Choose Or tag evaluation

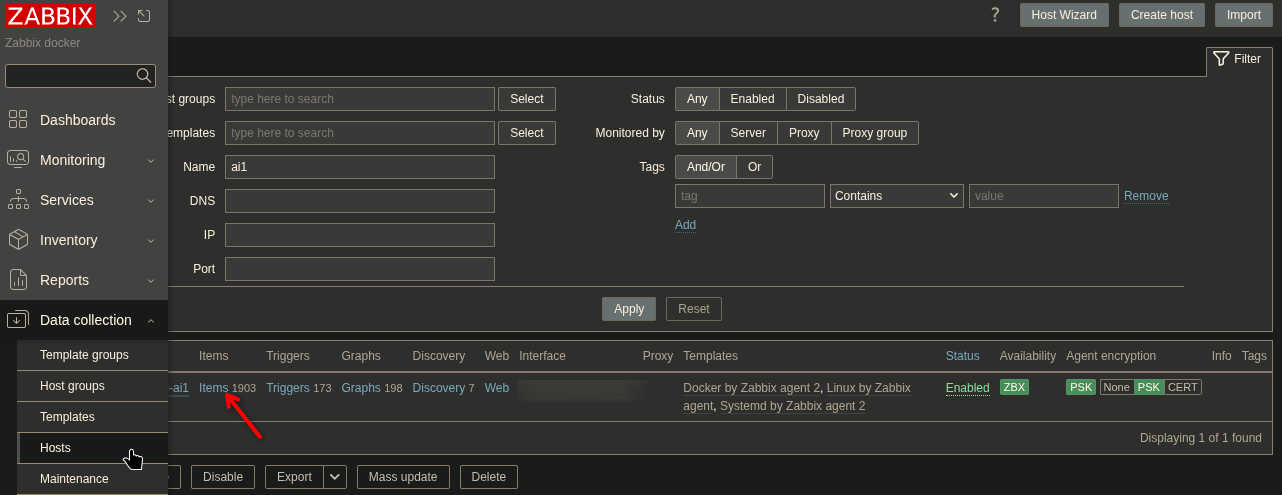tap(755, 167)
